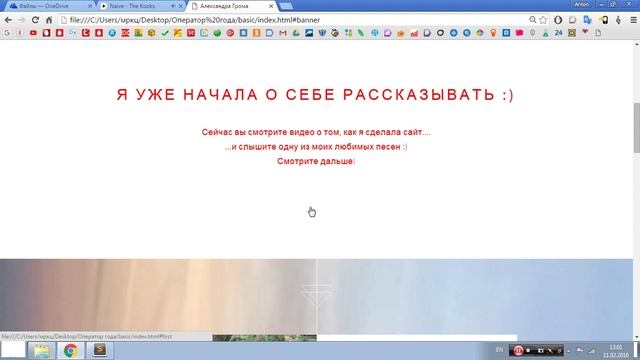Open the red bar chart bookmark
The width and height of the screenshot is (640, 360).
coord(414,33)
